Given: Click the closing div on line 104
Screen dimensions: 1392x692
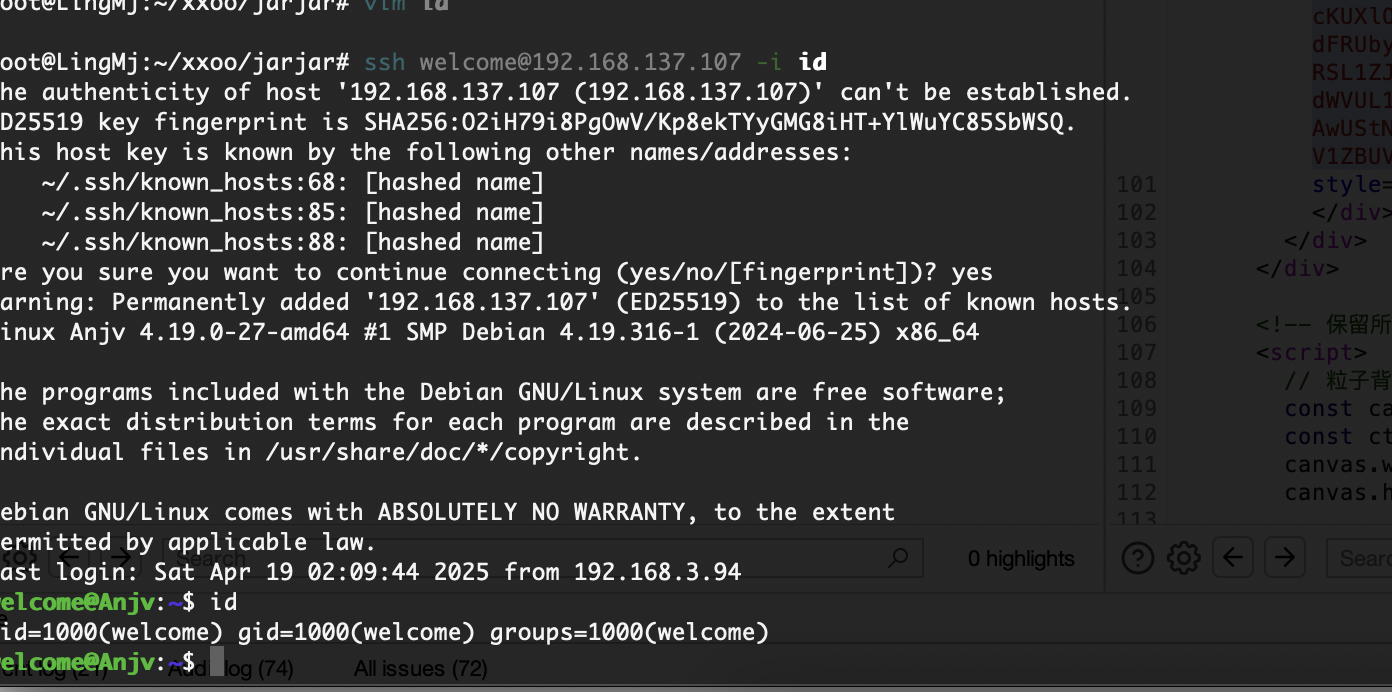Looking at the screenshot, I should (x=1298, y=268).
